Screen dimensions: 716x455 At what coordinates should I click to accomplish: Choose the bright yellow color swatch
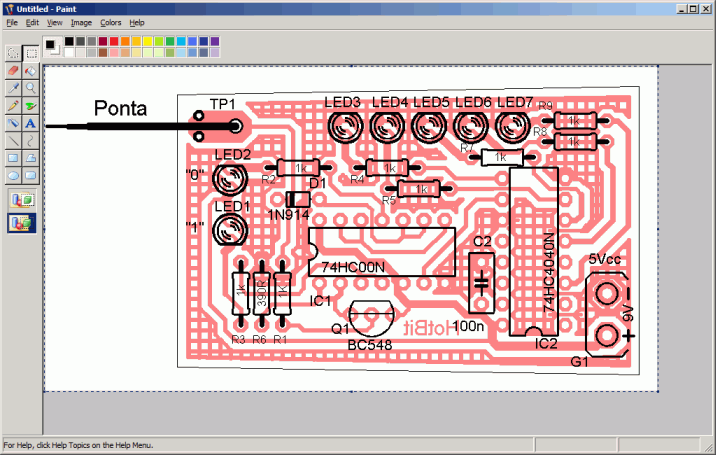click(x=147, y=42)
